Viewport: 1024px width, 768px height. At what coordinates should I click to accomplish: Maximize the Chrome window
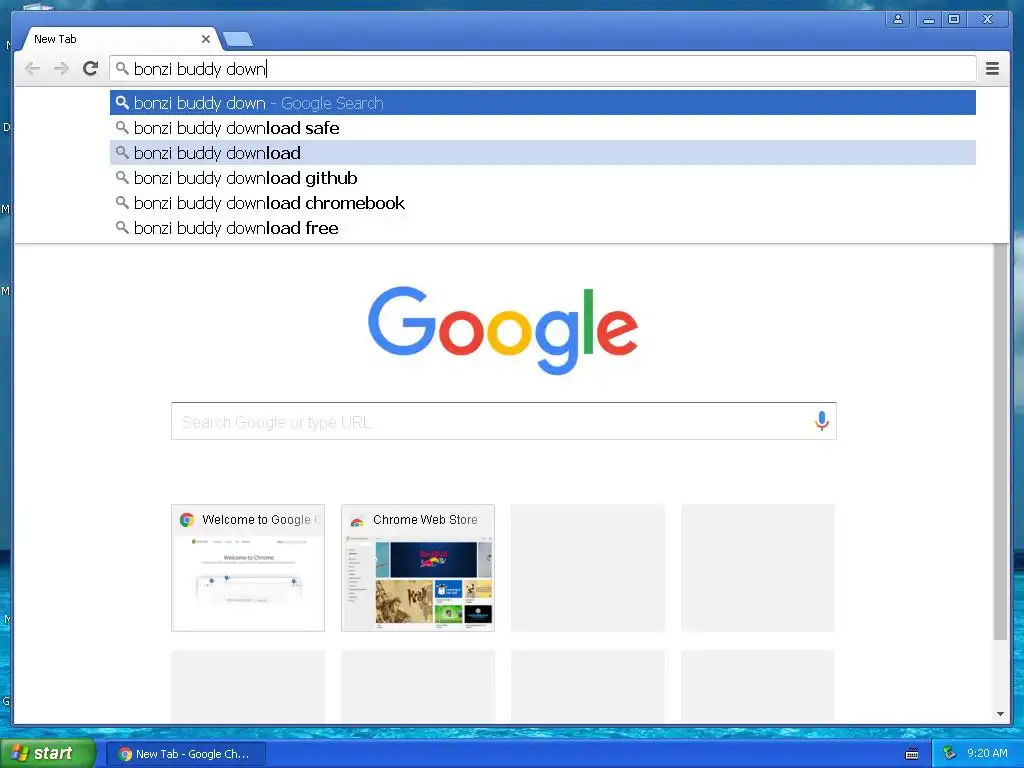click(x=954, y=20)
